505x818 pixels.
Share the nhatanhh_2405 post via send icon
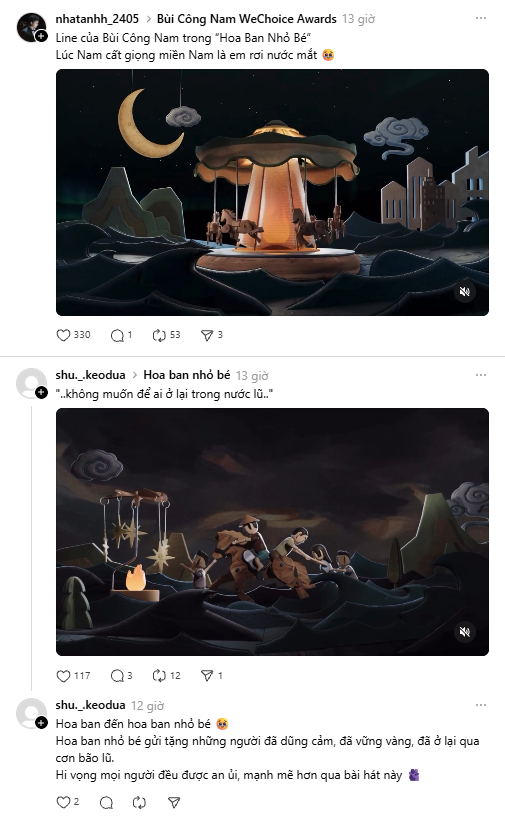pos(212,335)
